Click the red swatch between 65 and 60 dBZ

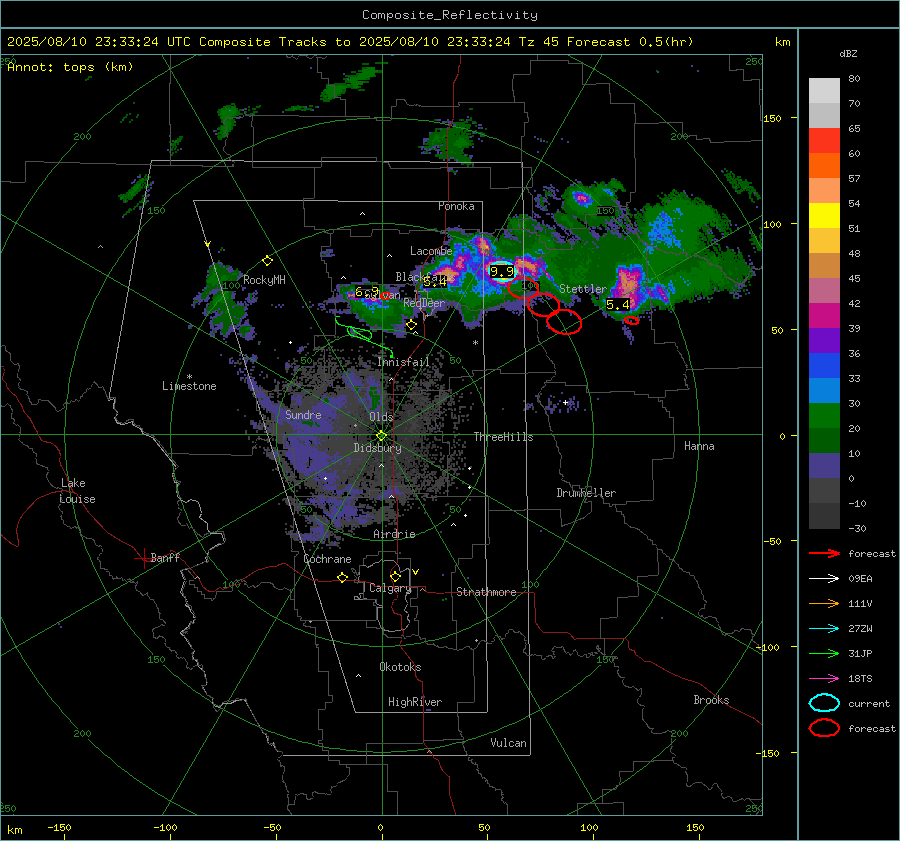tap(824, 141)
